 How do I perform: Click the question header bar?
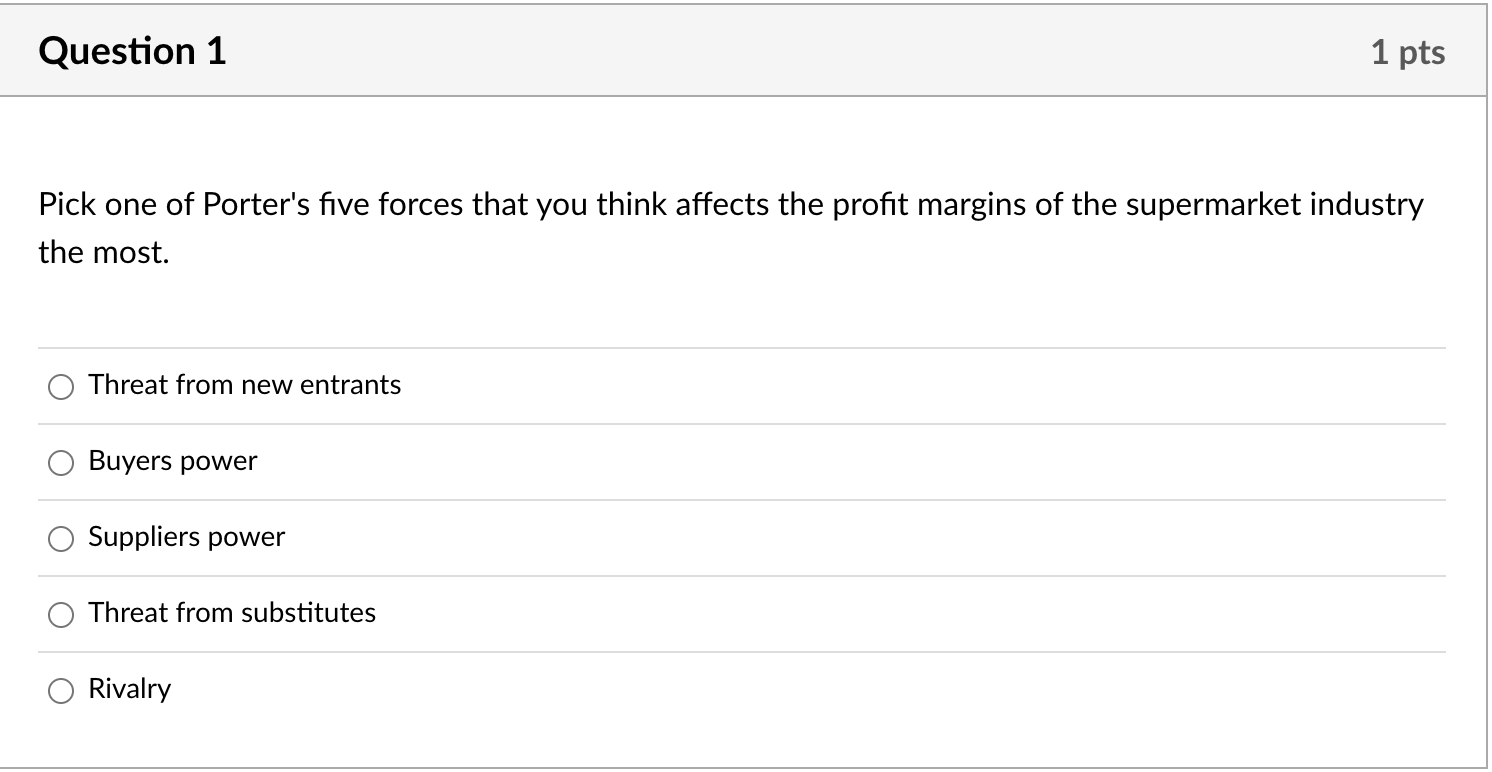pyautogui.click(x=746, y=50)
